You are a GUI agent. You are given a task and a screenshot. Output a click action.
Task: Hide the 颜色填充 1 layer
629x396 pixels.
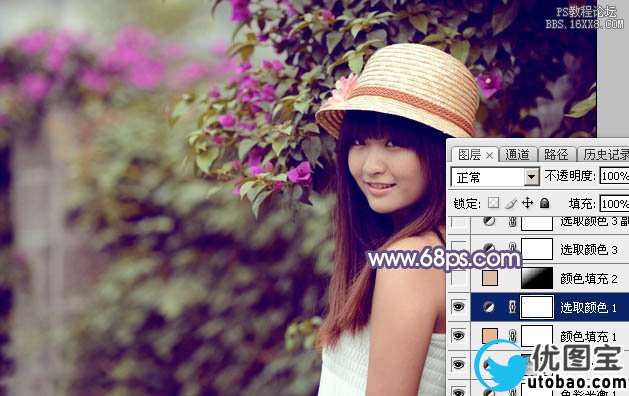point(459,335)
